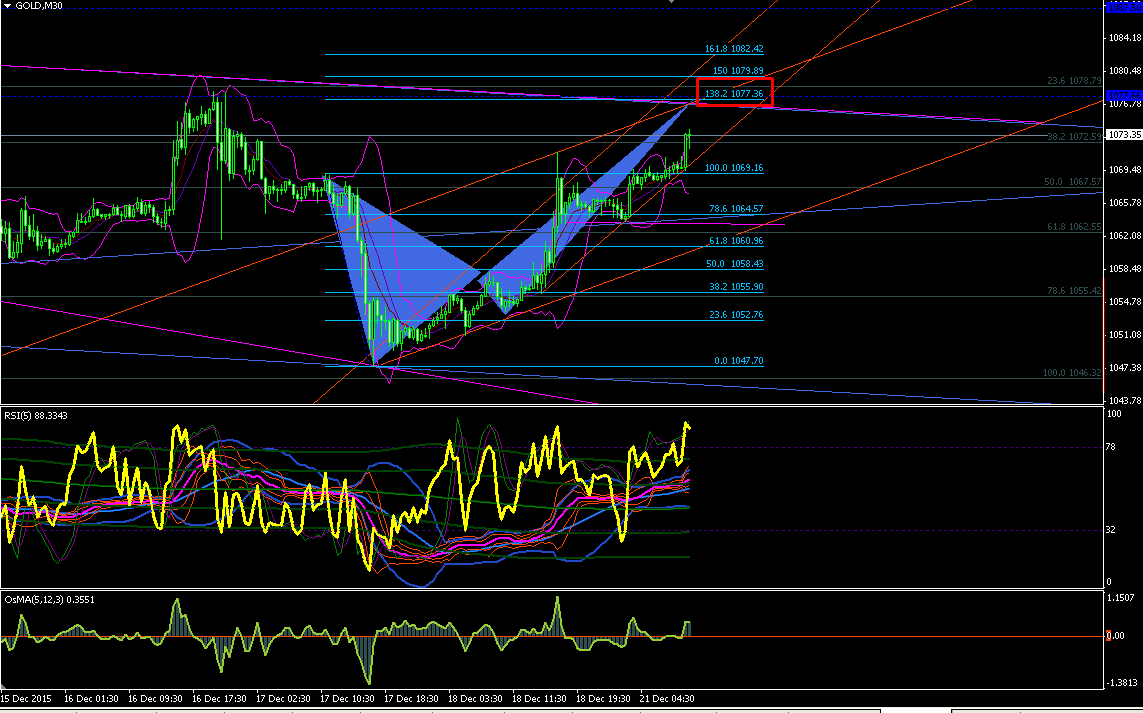Click the RSI scale level 32
This screenshot has width=1143, height=713.
[1111, 530]
